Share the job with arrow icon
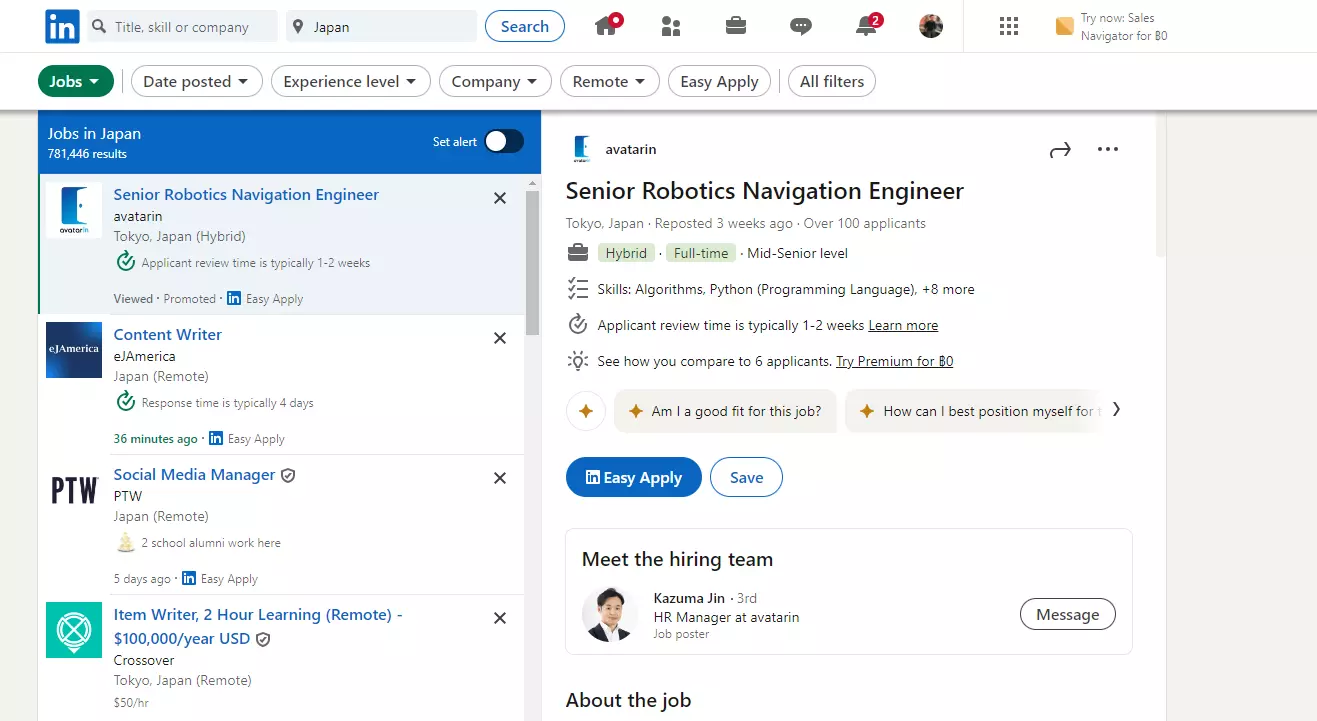 [x=1060, y=150]
